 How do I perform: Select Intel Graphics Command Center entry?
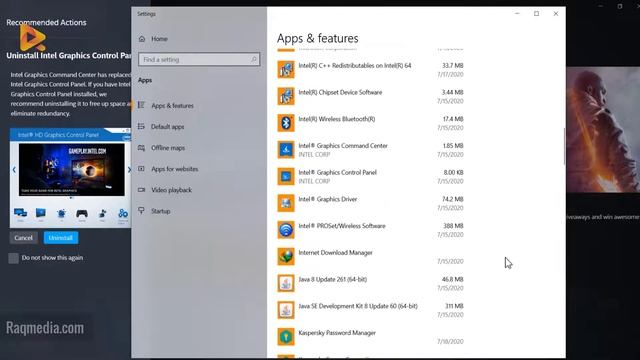tap(371, 150)
